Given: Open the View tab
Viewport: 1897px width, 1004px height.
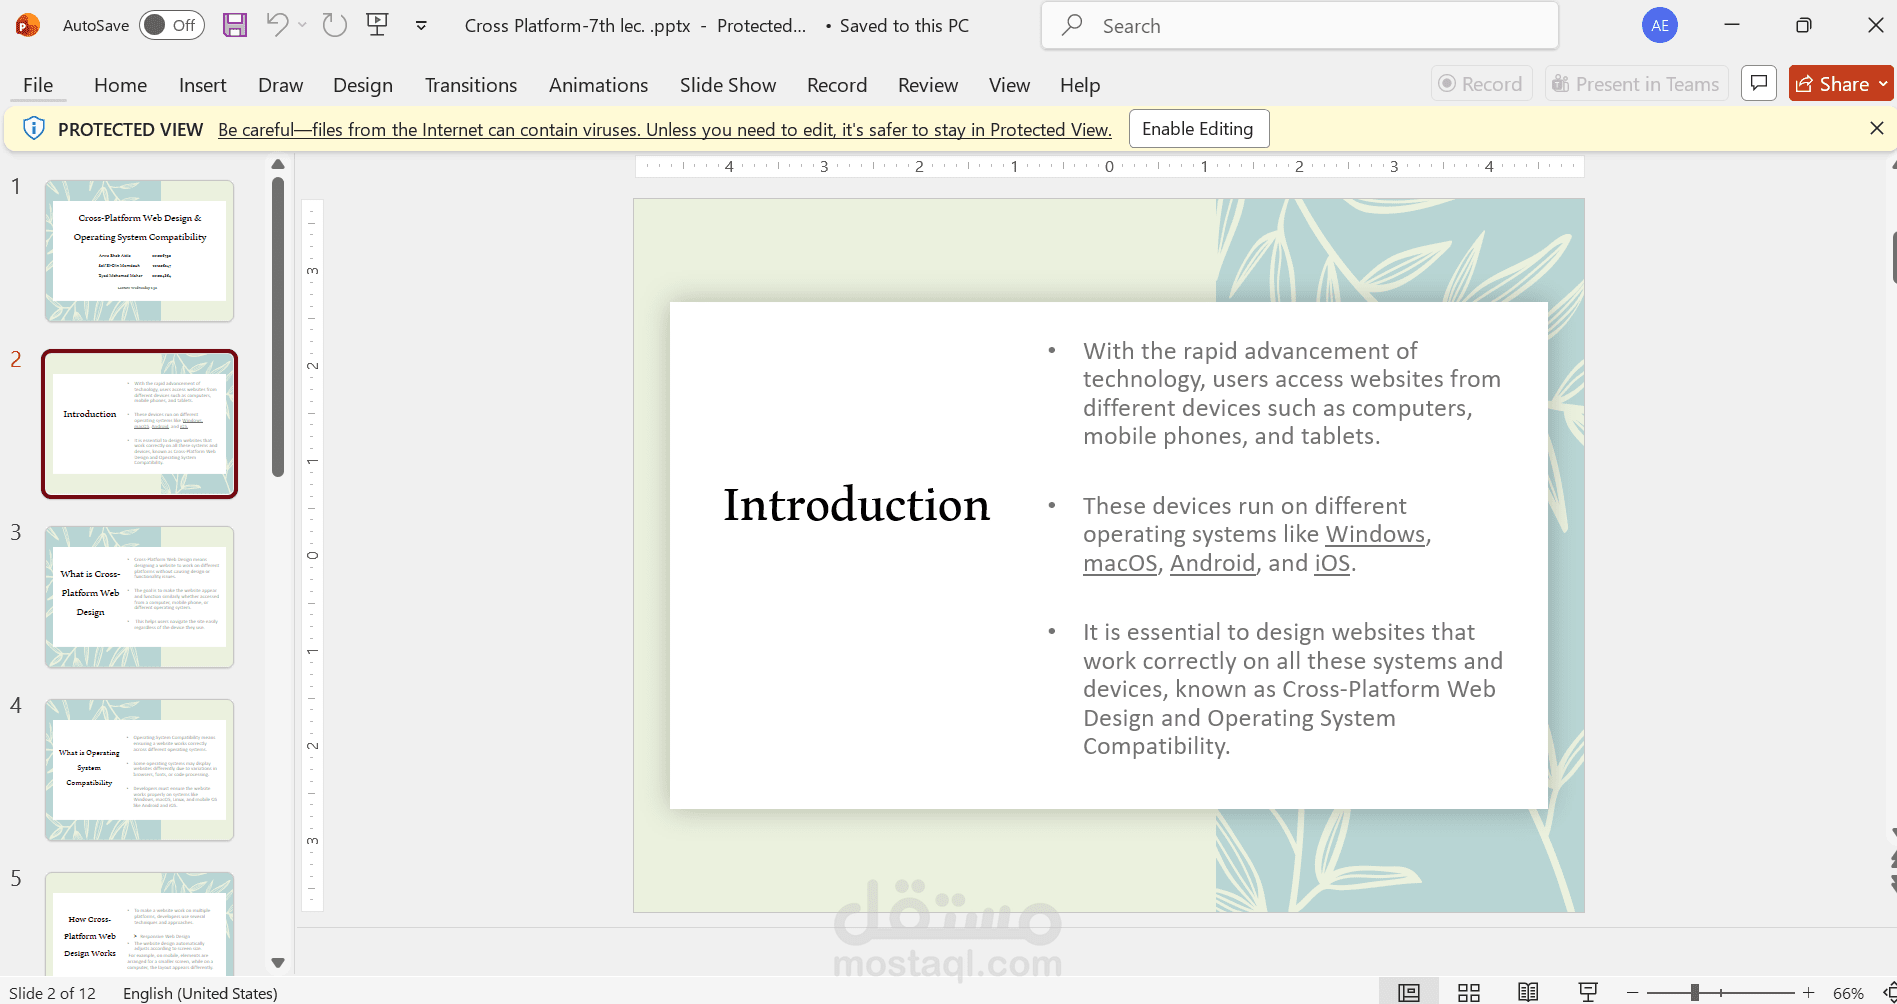Looking at the screenshot, I should pyautogui.click(x=1009, y=85).
